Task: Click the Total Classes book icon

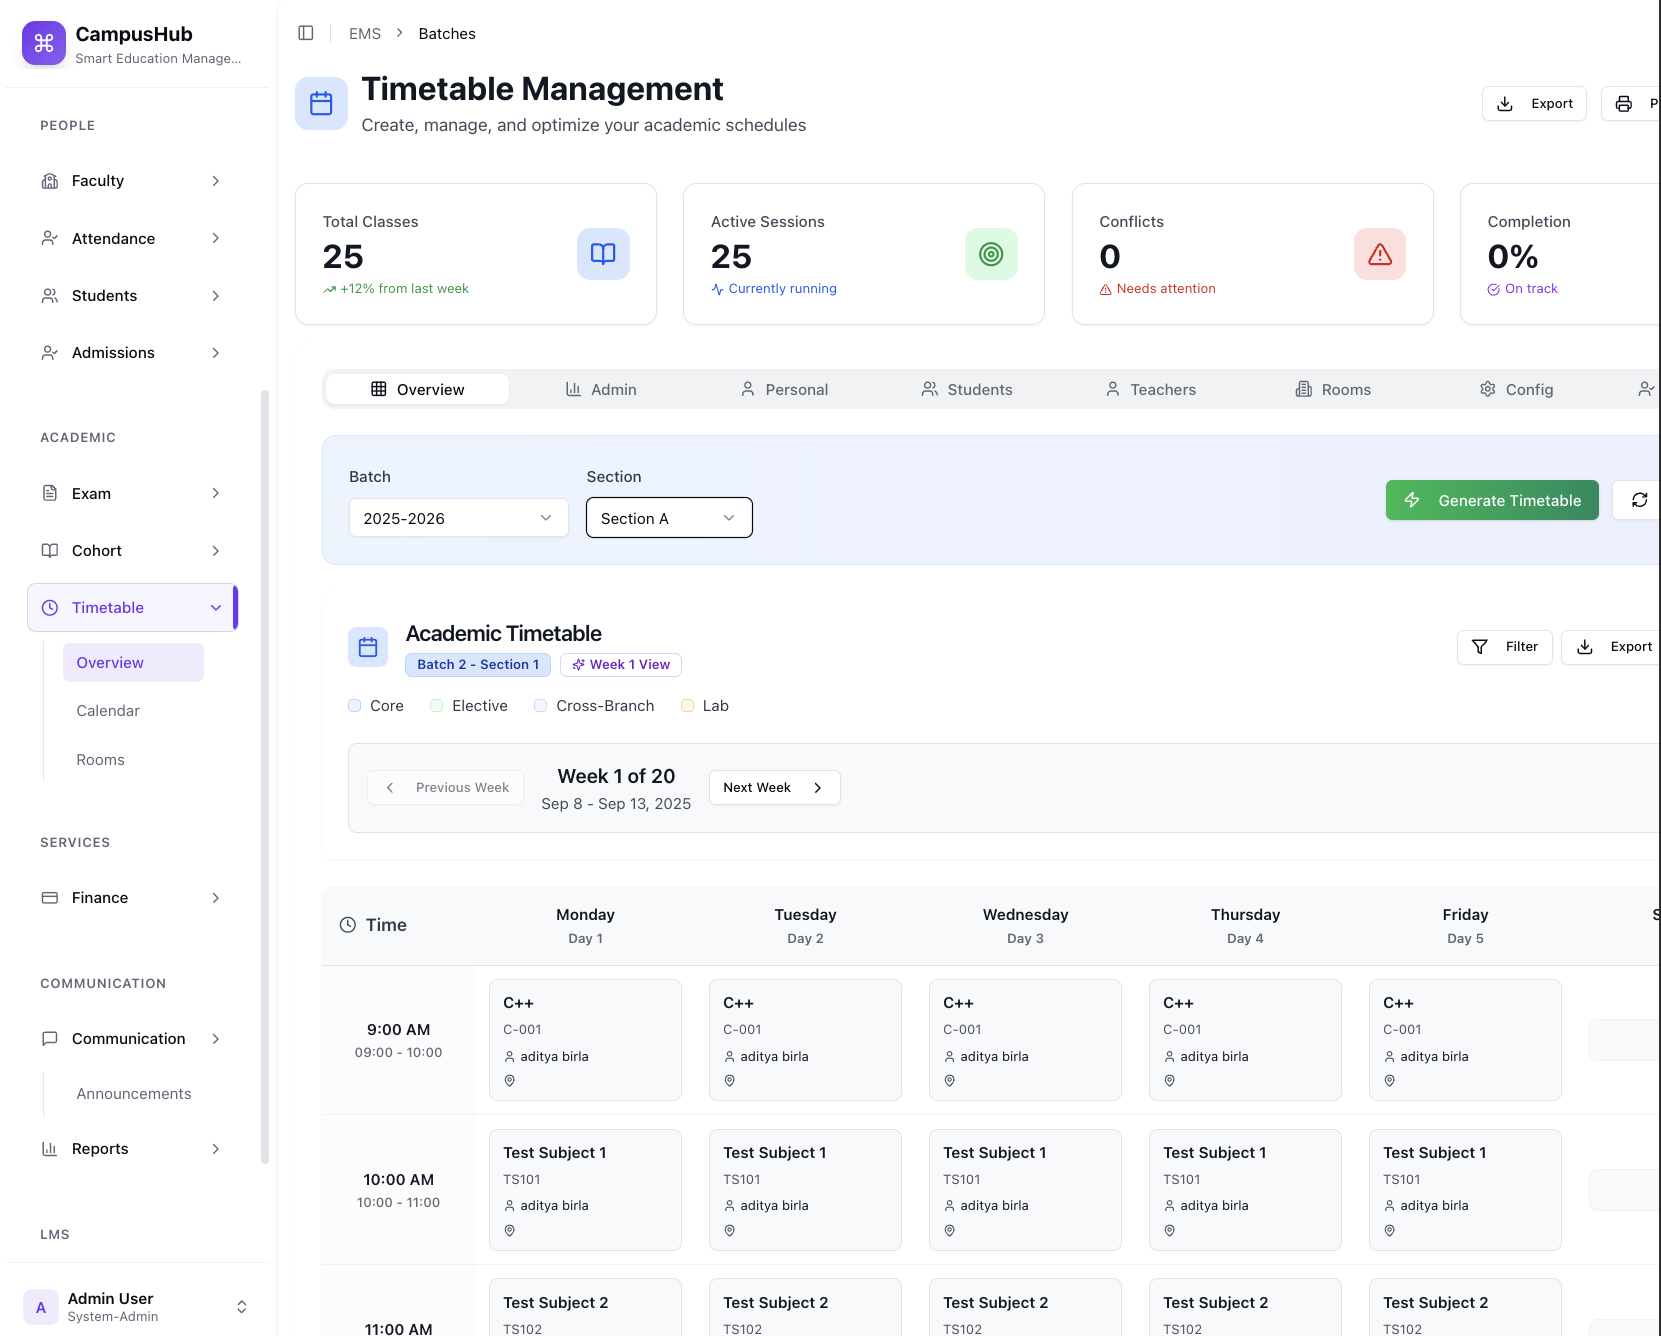Action: [603, 254]
